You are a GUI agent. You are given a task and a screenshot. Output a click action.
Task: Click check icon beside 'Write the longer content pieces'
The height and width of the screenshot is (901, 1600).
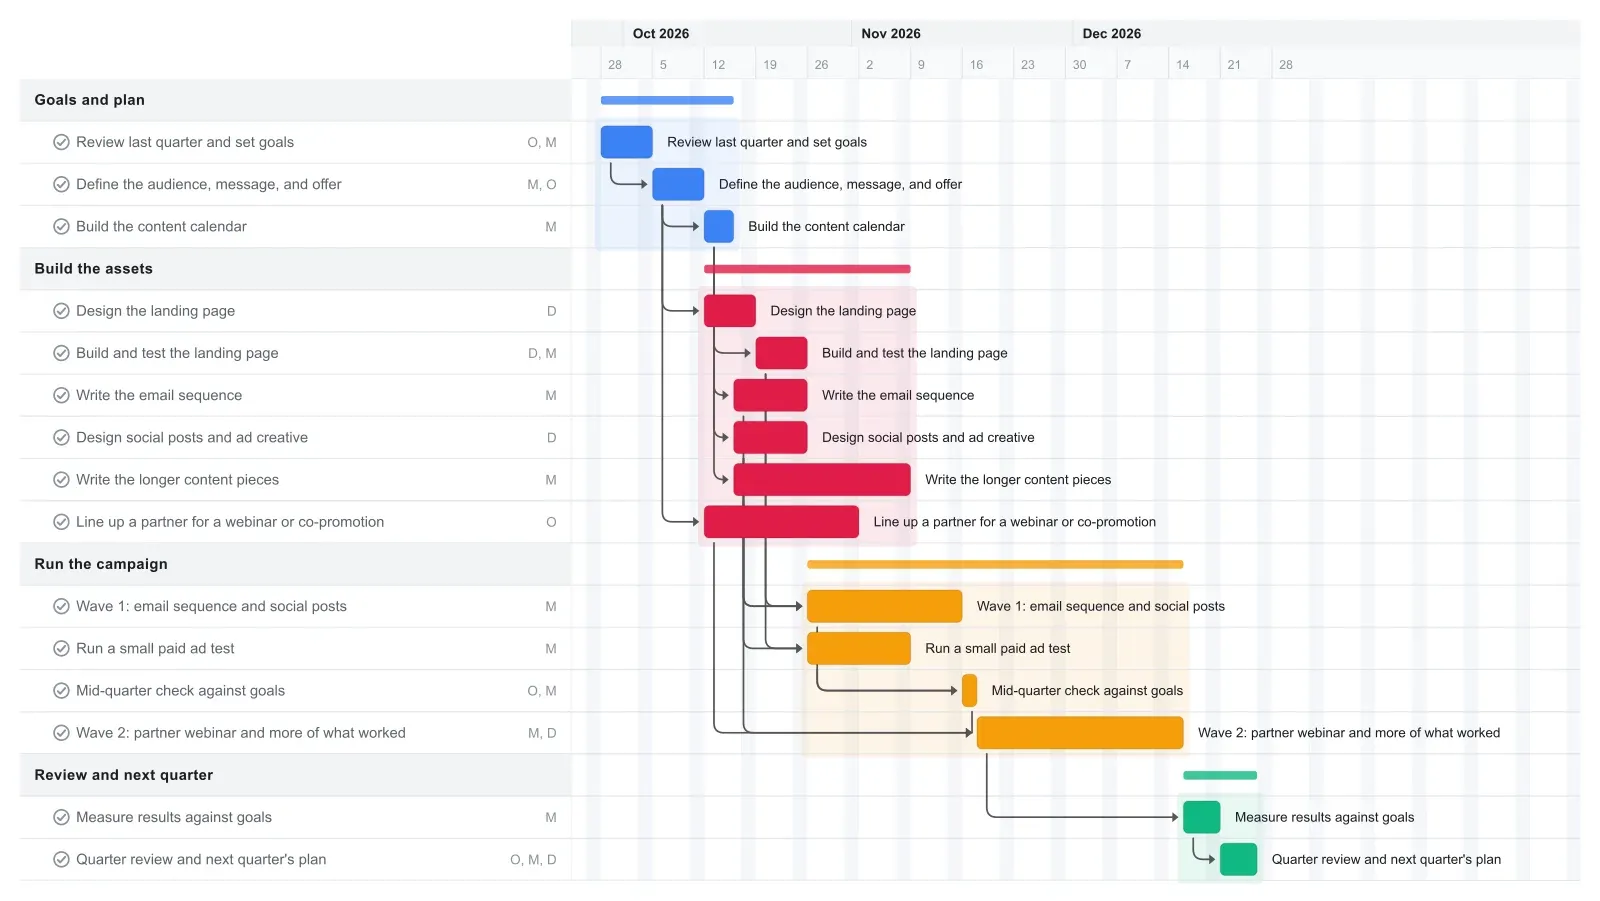[61, 480]
